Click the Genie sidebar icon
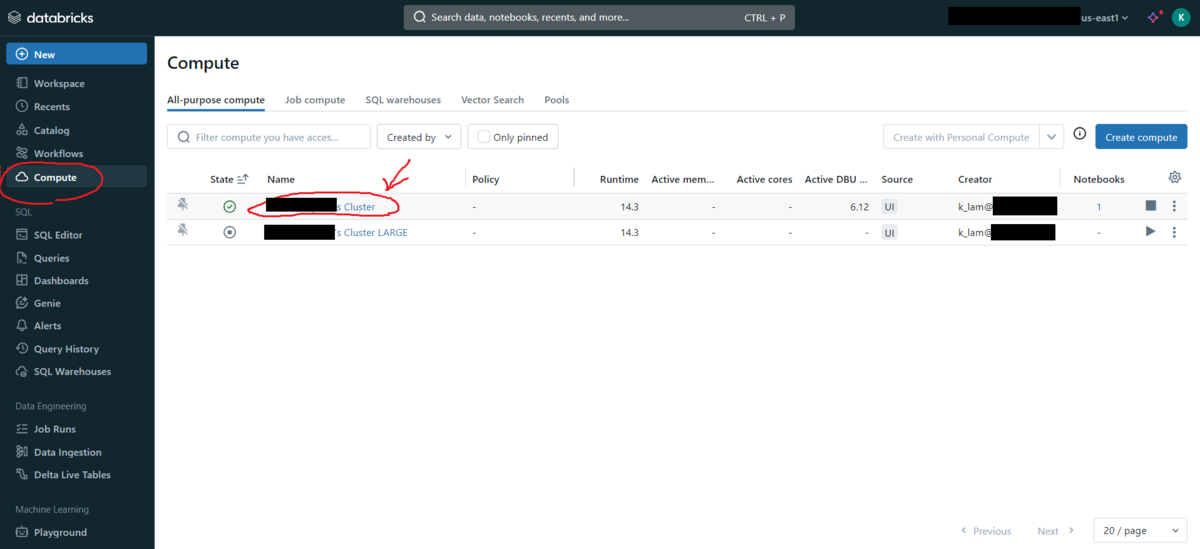The width and height of the screenshot is (1200, 549). point(22,303)
